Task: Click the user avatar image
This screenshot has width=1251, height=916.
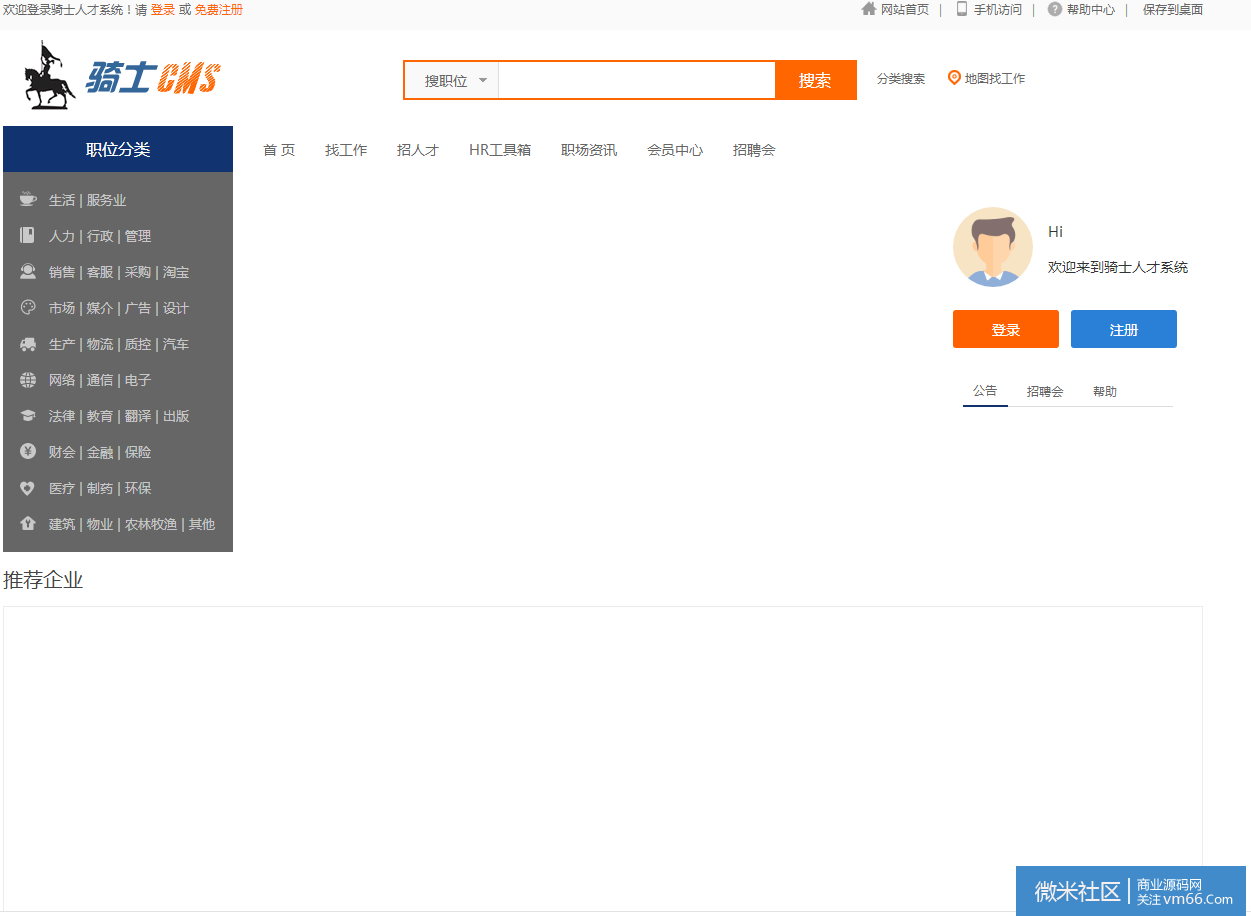Action: (993, 247)
